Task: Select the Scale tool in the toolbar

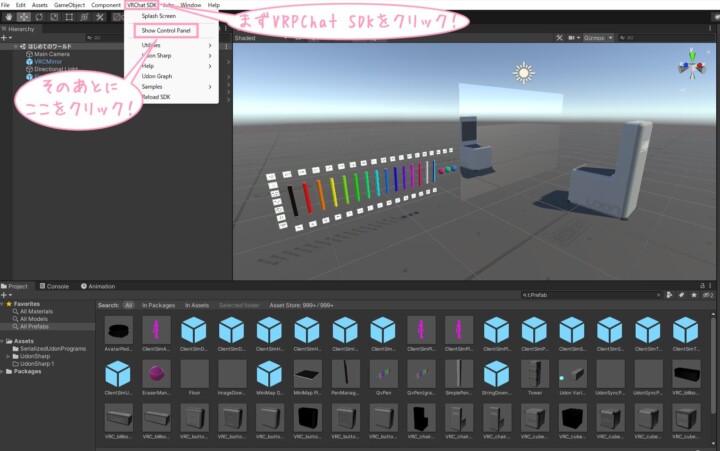Action: pyautogui.click(x=54, y=17)
